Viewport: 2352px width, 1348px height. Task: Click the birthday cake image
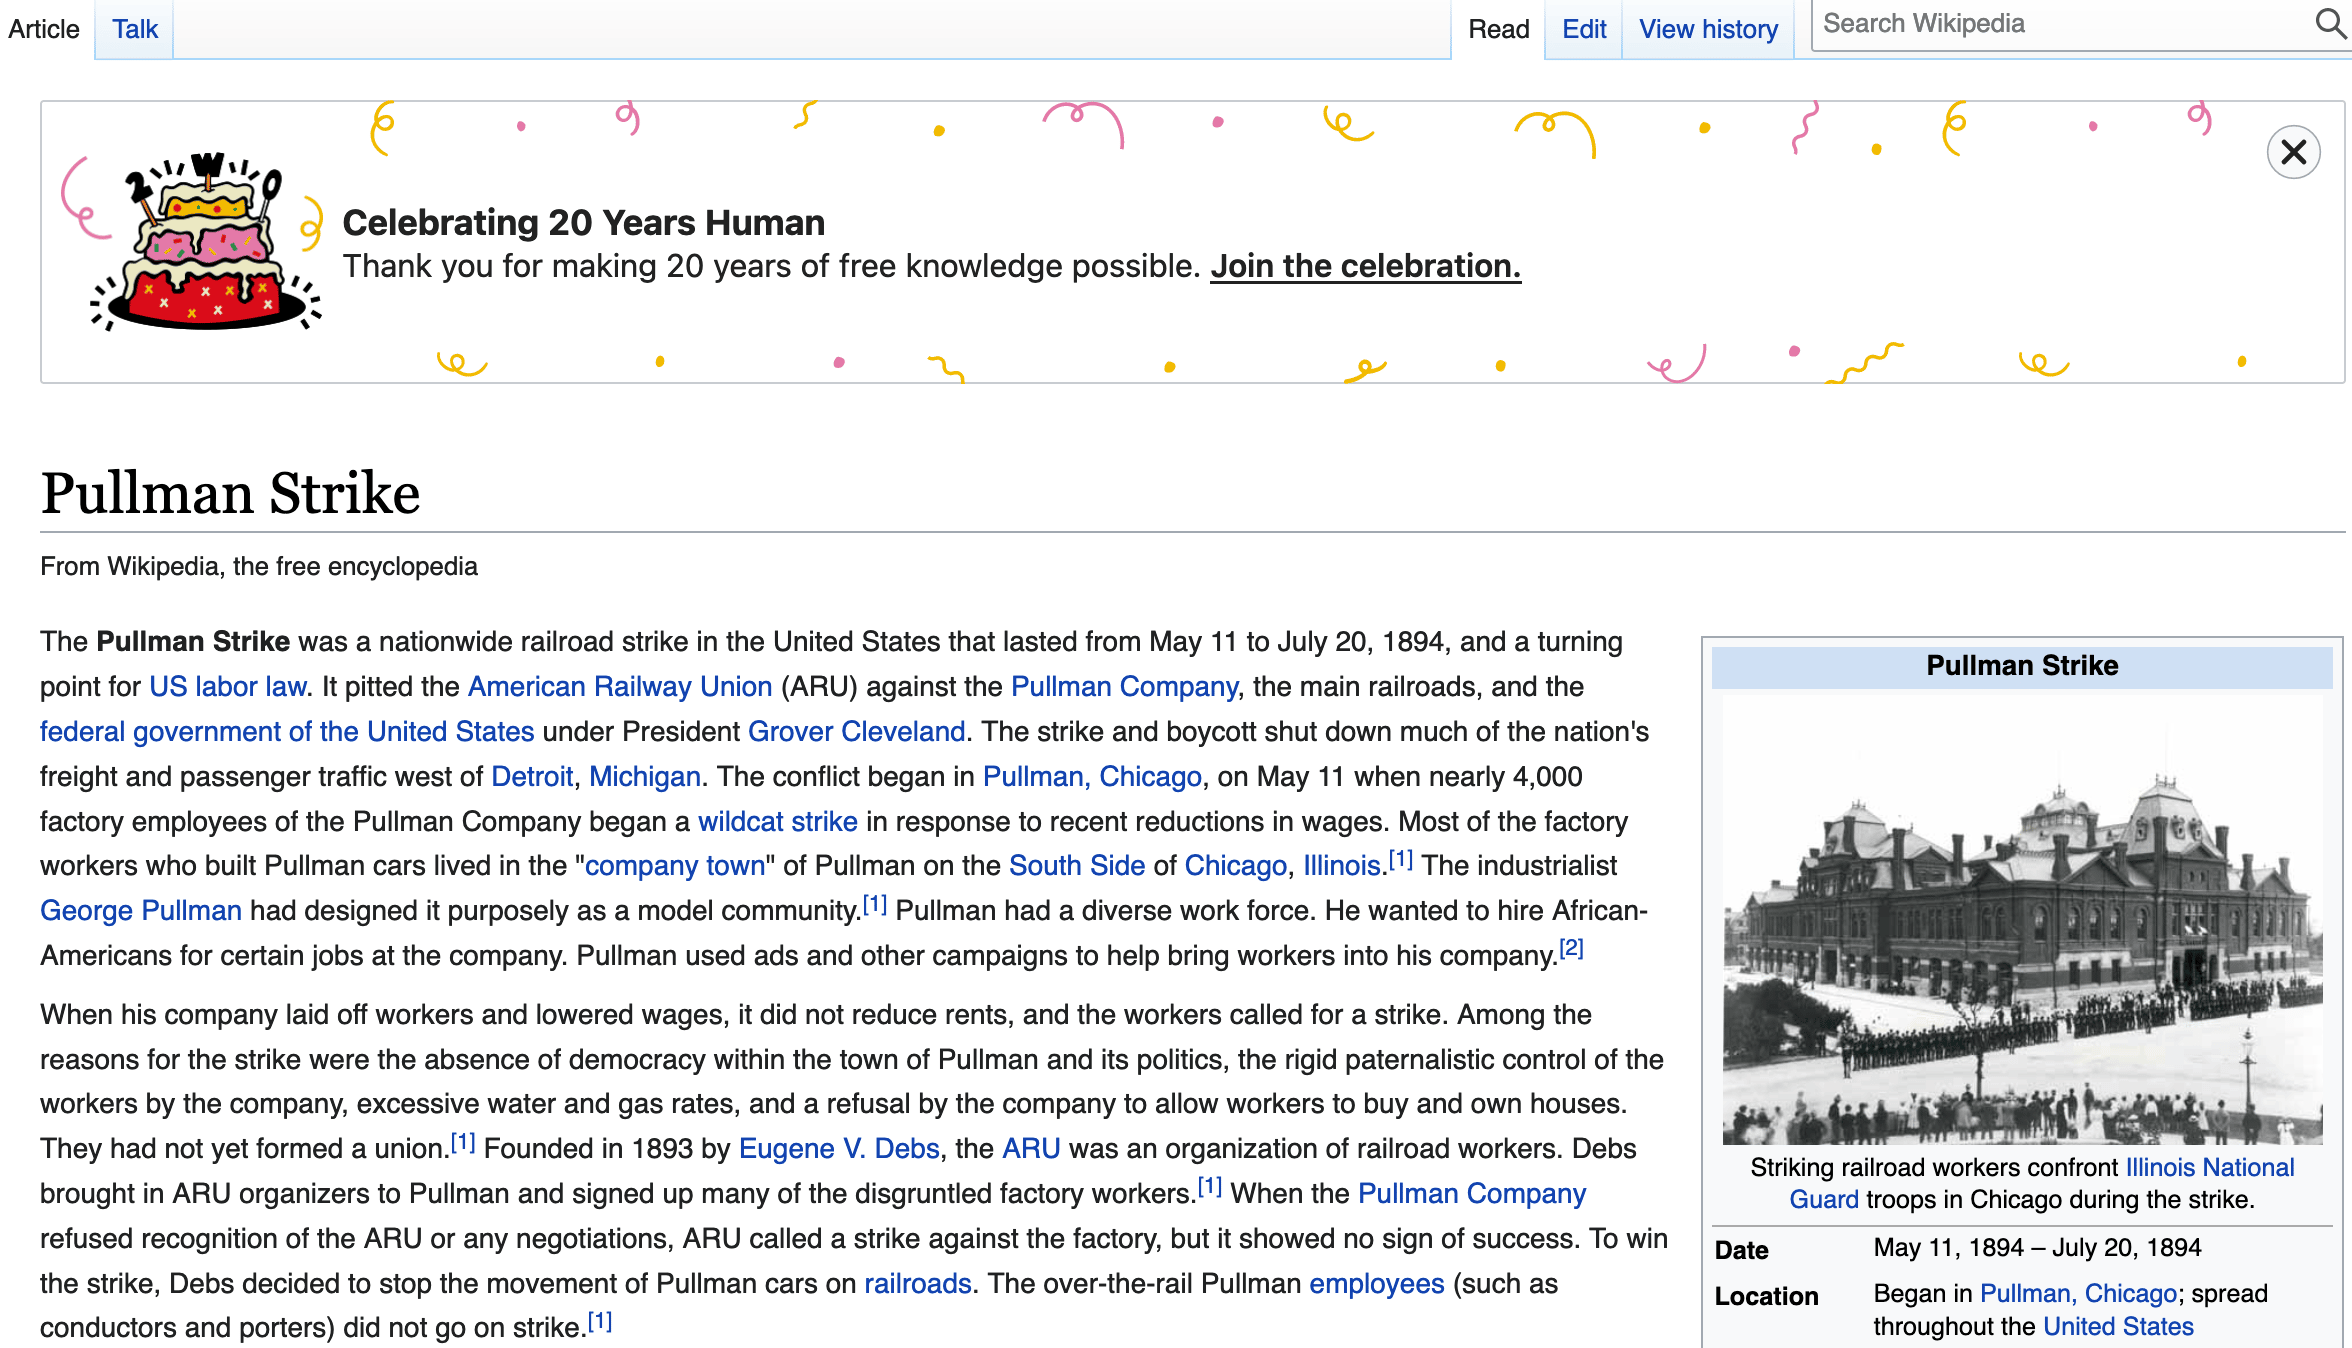coord(205,242)
